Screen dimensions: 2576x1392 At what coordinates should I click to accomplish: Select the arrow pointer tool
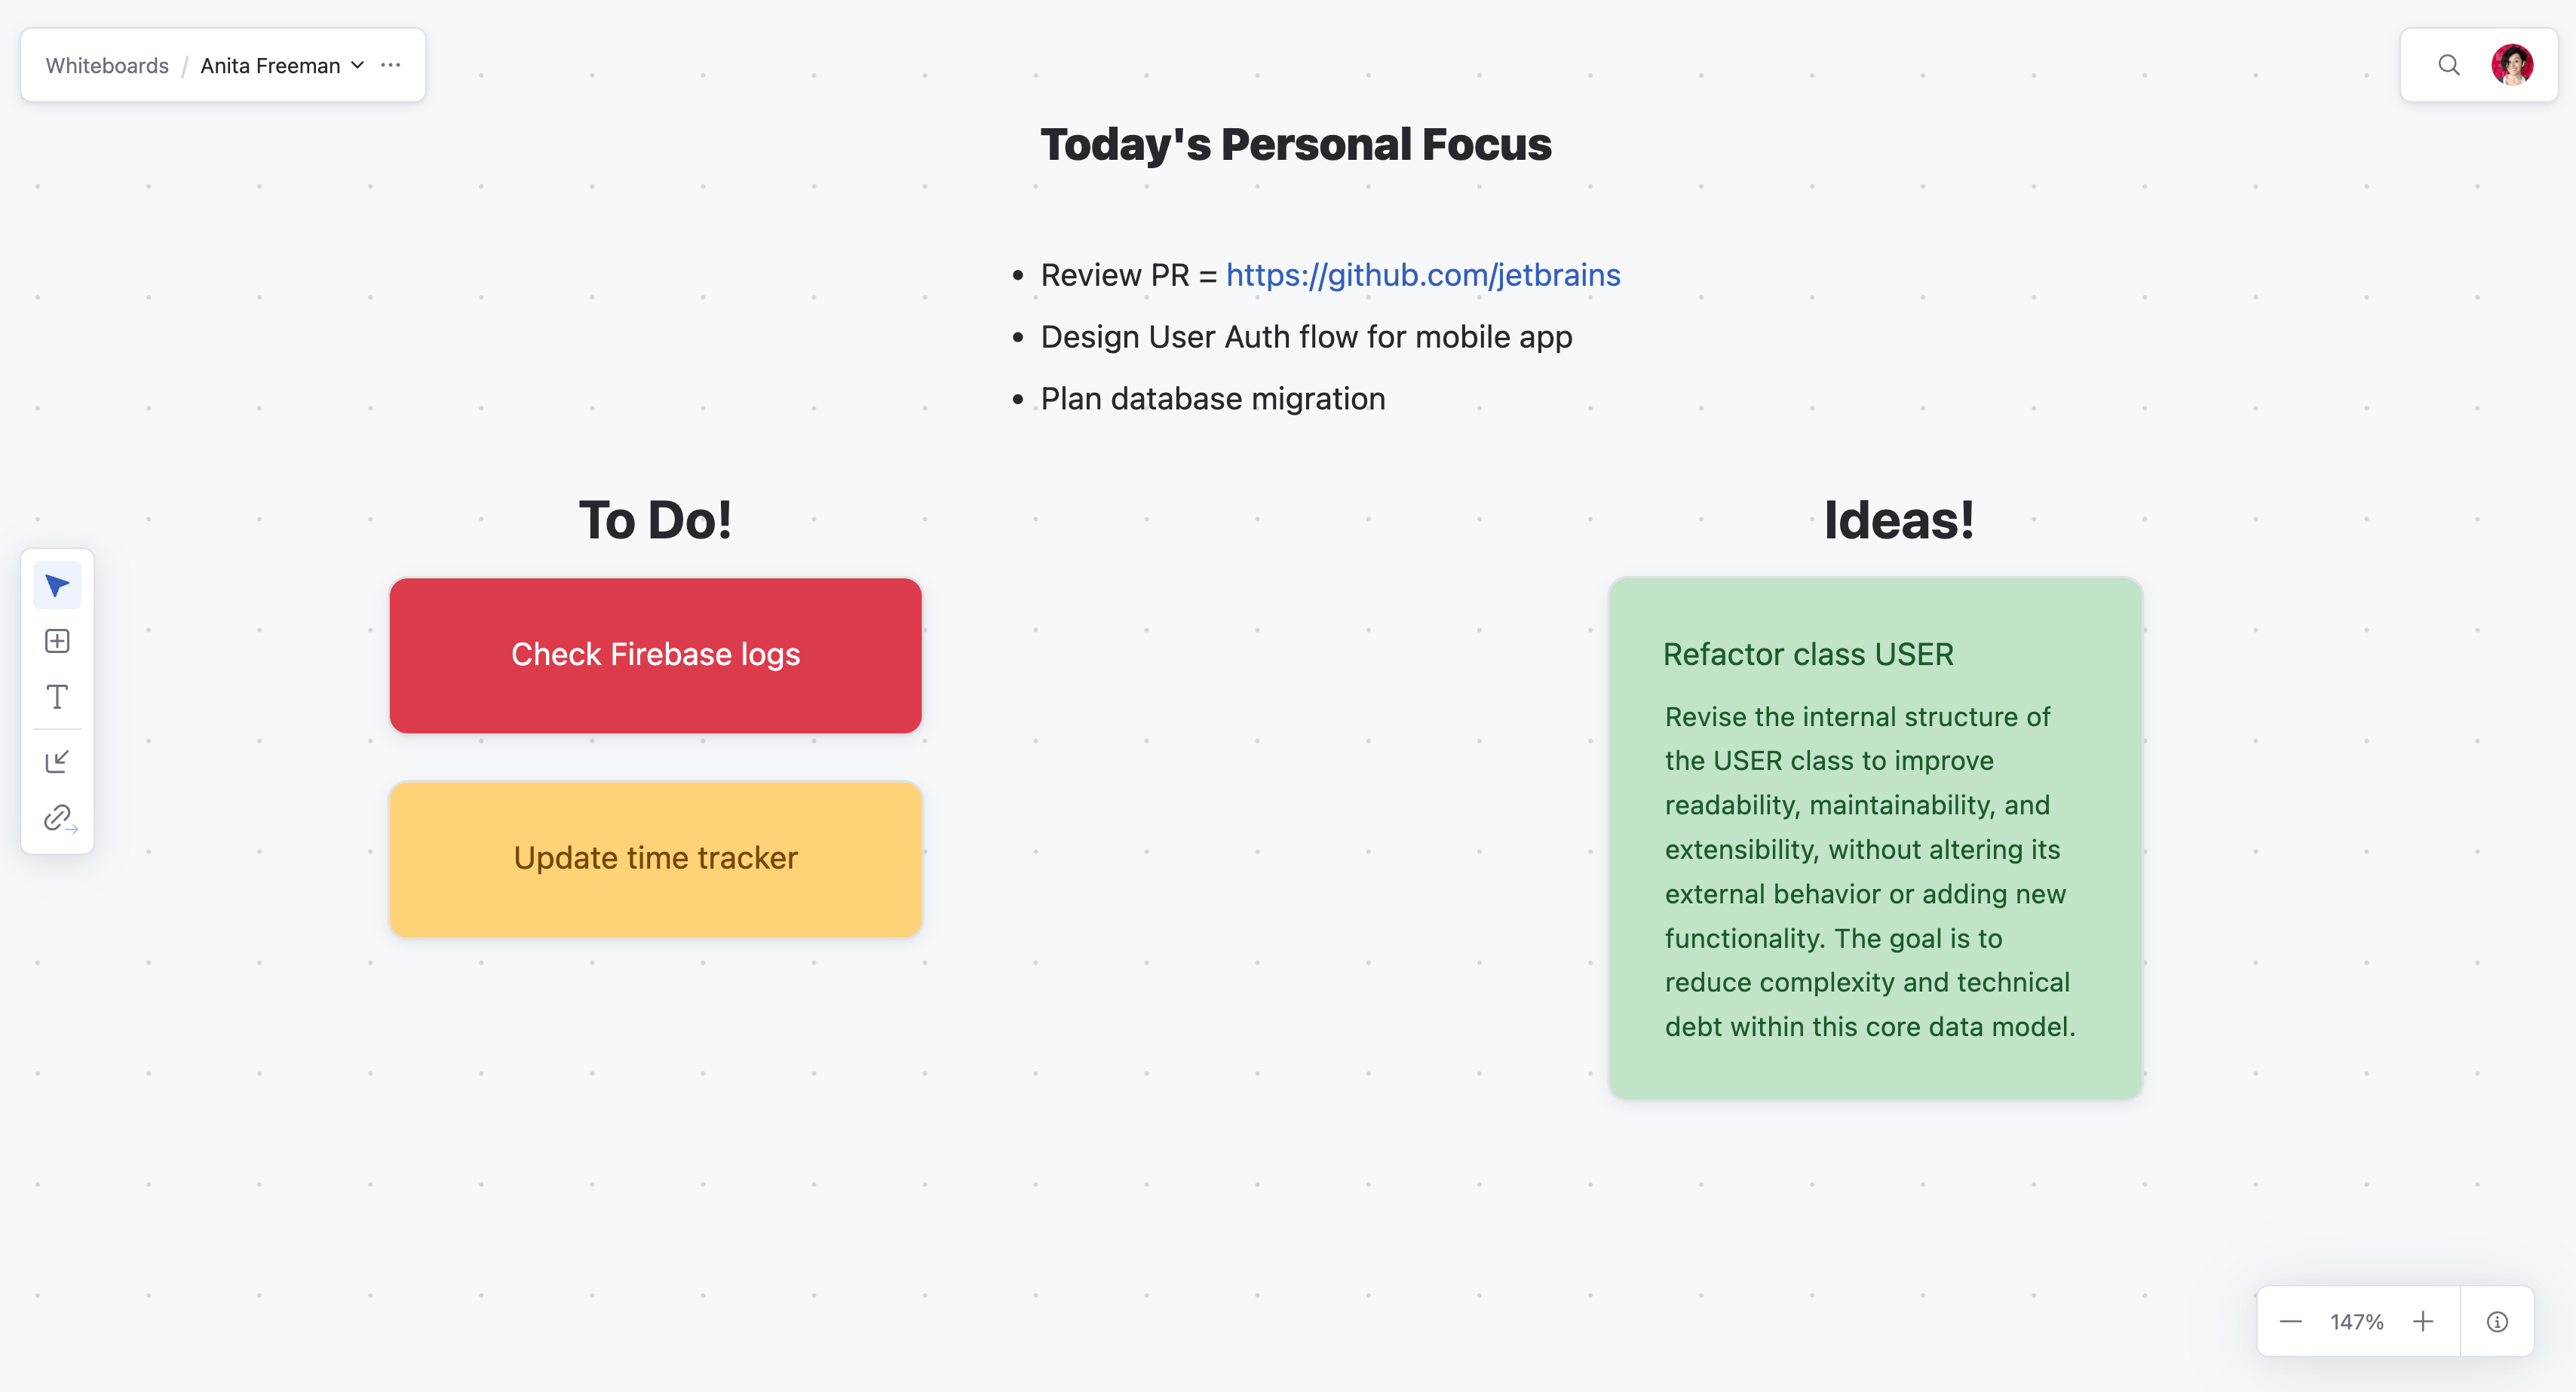tap(57, 586)
